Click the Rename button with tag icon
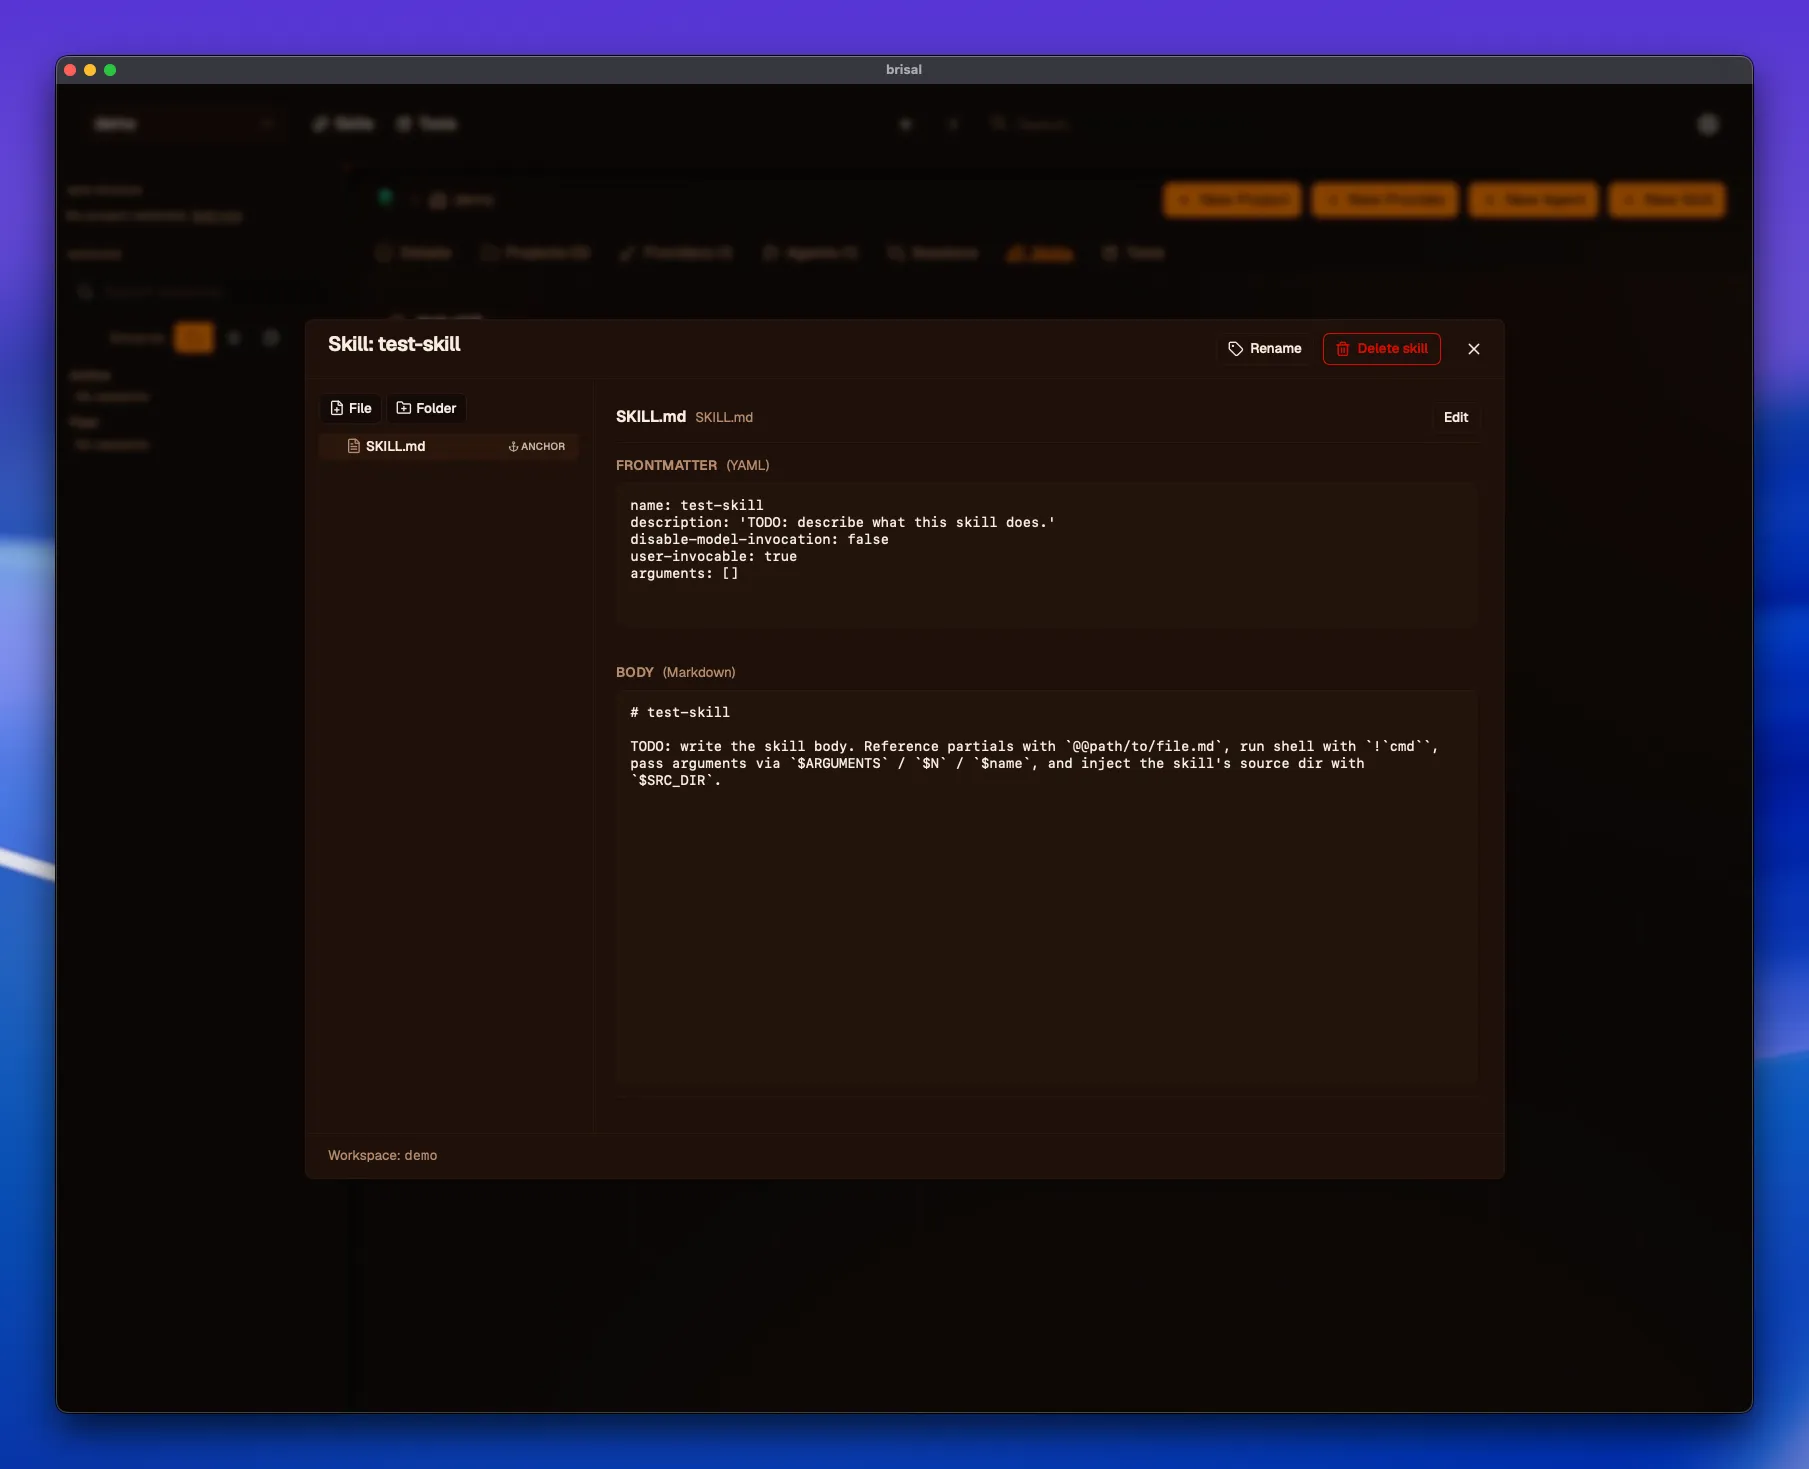 point(1264,349)
